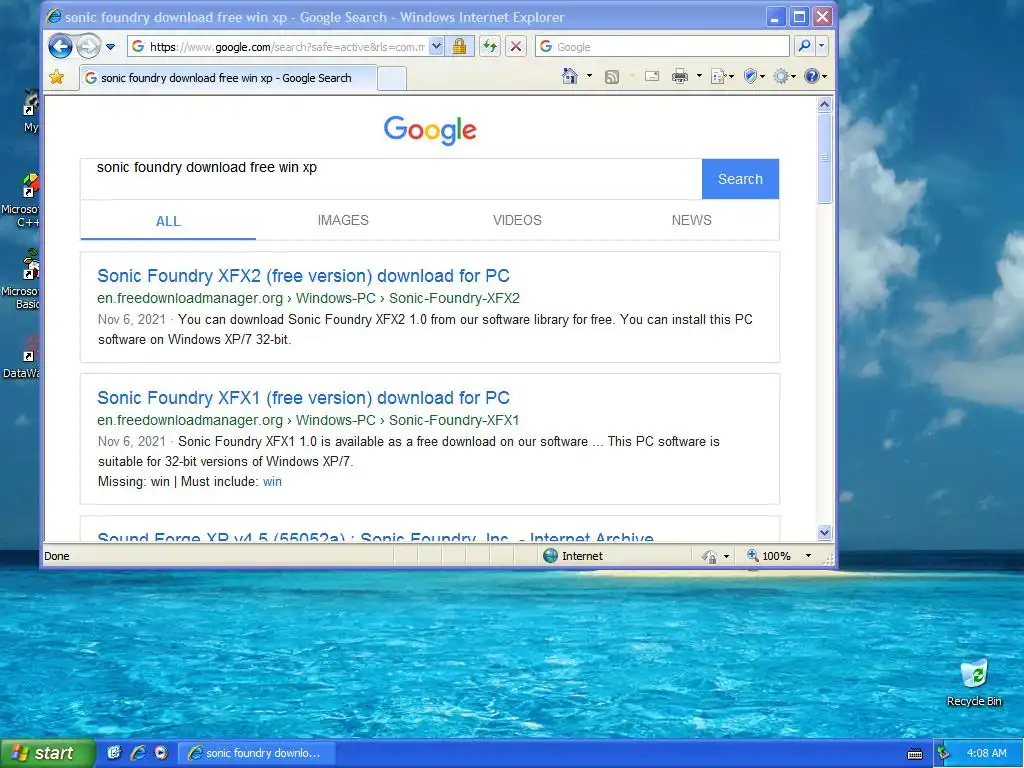Screen dimensions: 1024x768
Task: Expand the Home button dropdown arrow
Action: click(589, 76)
